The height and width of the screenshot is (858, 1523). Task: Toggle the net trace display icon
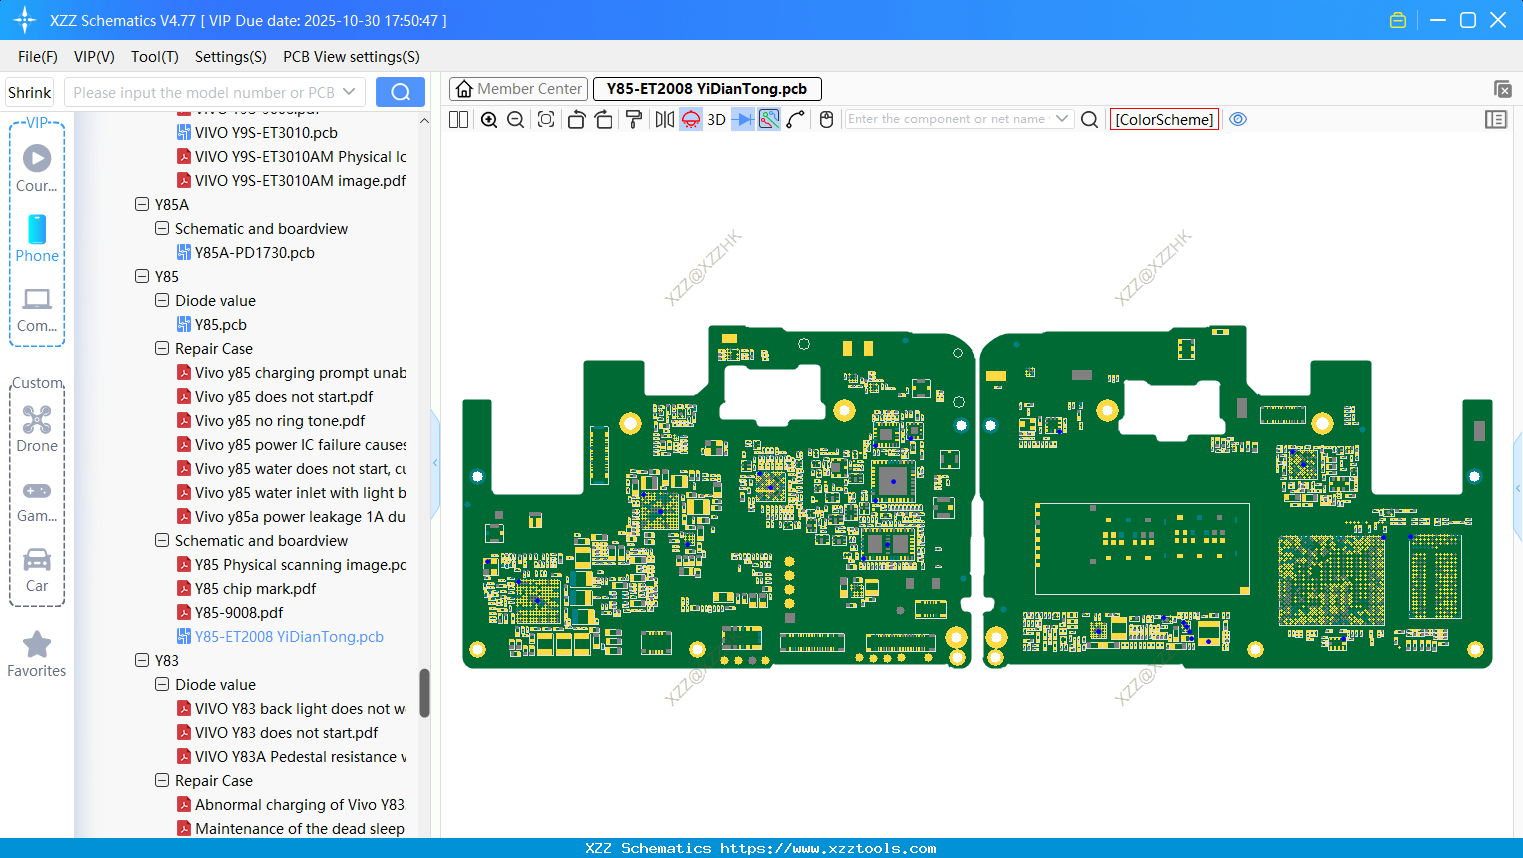(769, 120)
